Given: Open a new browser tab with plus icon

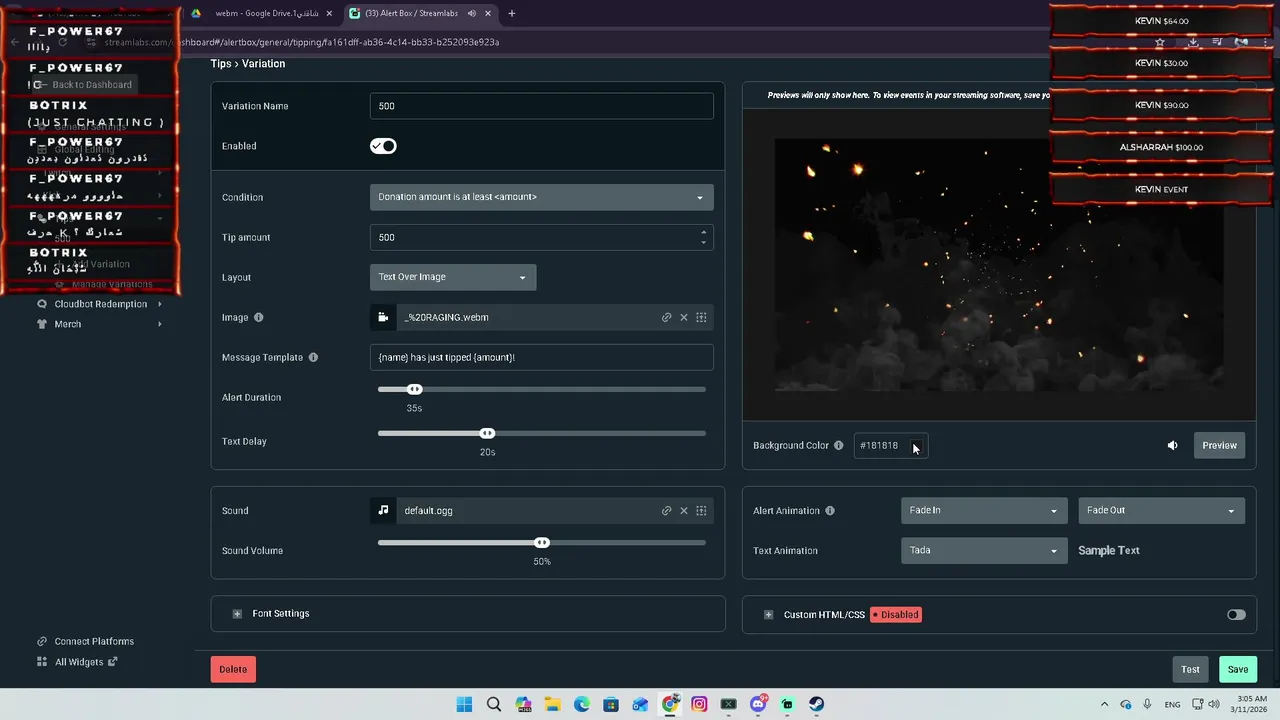Looking at the screenshot, I should coord(511,13).
